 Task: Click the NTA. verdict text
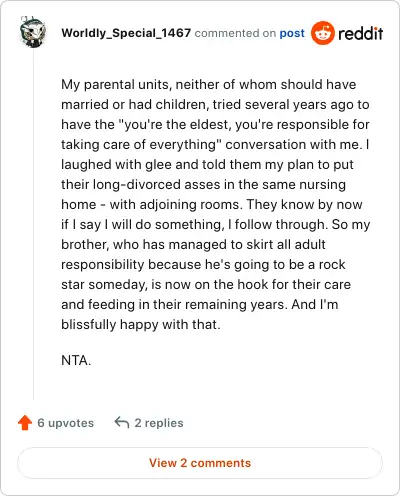coord(76,360)
